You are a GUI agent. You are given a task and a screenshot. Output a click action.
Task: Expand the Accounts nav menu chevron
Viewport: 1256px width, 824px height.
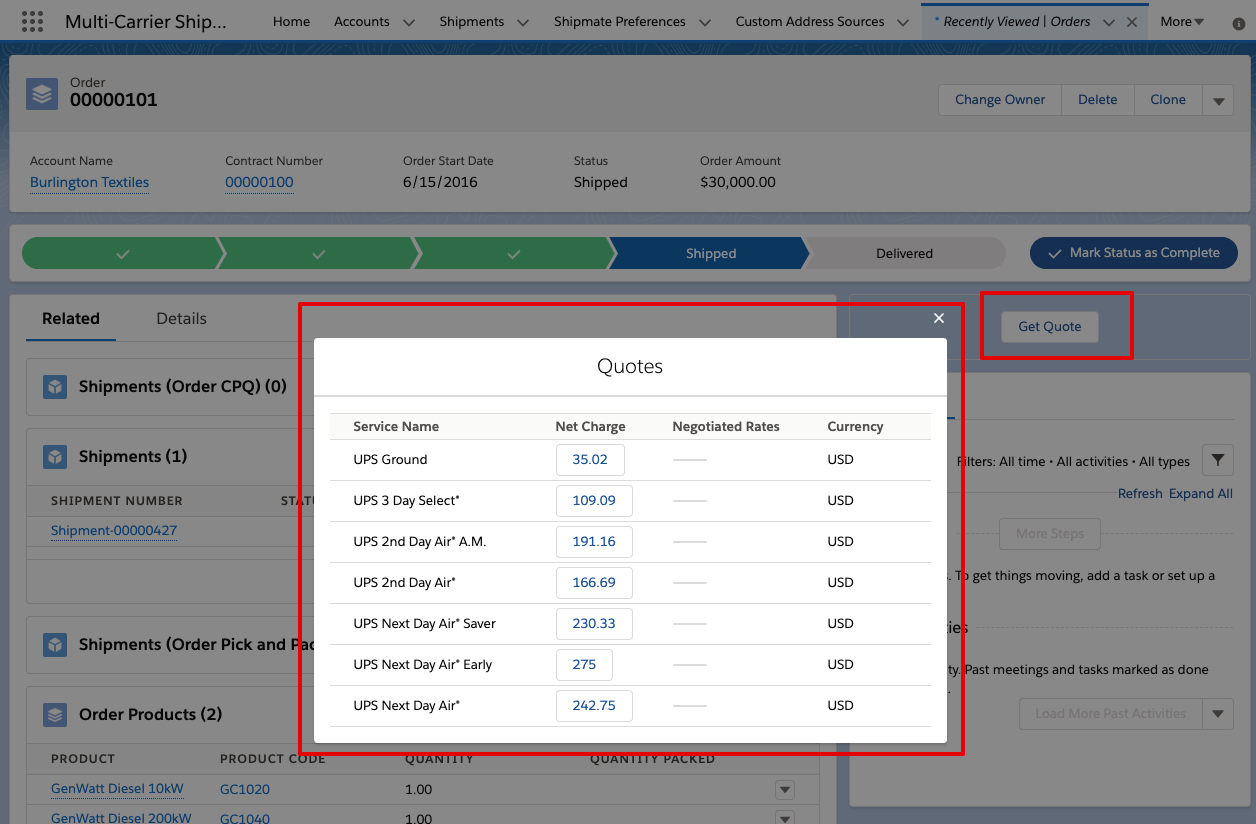(408, 22)
